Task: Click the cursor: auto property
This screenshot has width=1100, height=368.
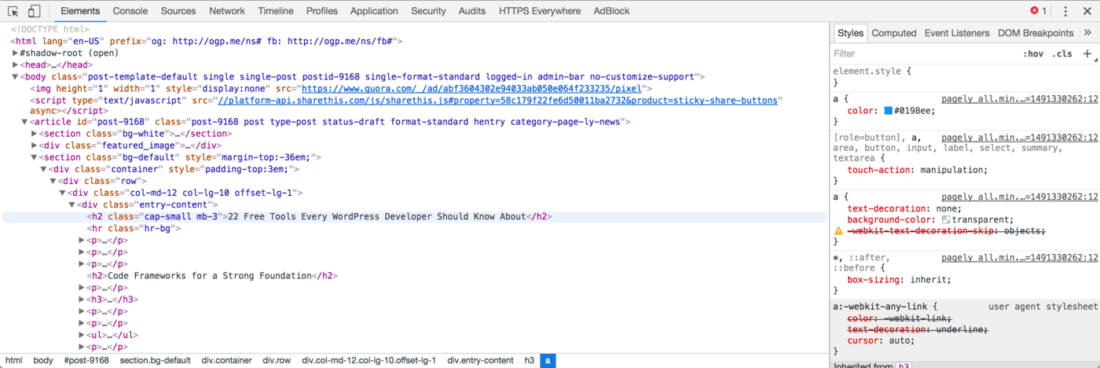Action: pos(881,341)
